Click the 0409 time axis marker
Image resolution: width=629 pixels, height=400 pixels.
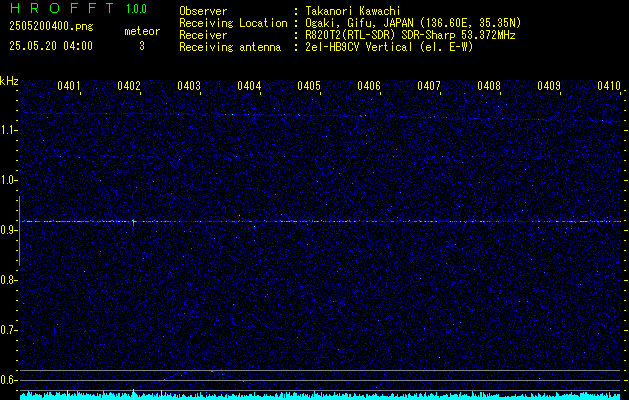[549, 85]
